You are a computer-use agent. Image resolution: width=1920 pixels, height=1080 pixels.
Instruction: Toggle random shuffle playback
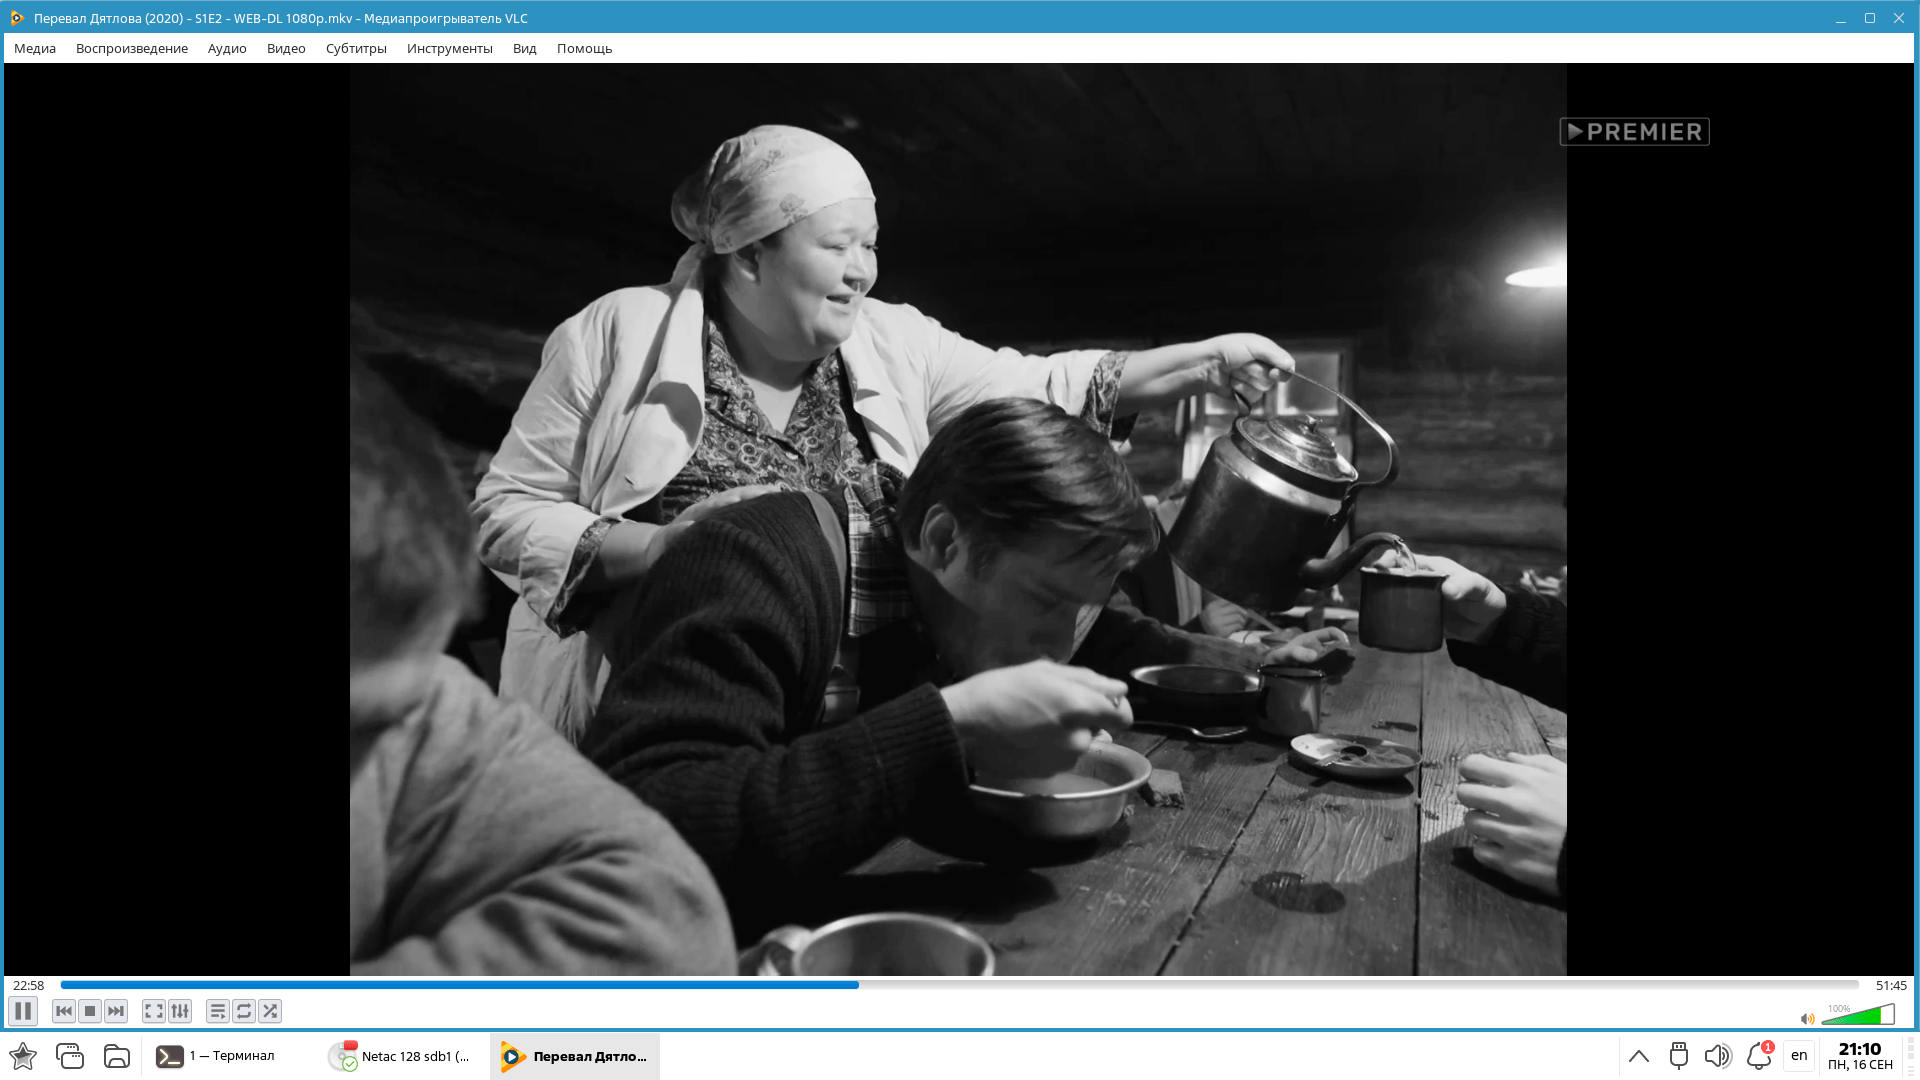pos(270,1011)
